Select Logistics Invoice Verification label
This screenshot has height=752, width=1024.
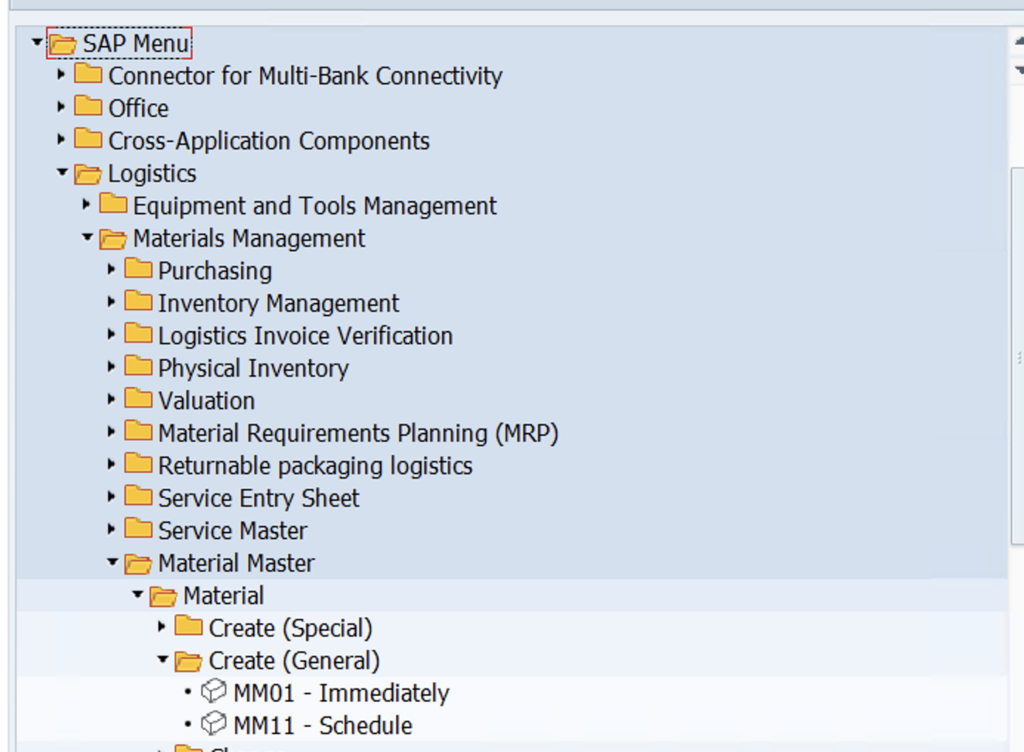pyautogui.click(x=305, y=336)
